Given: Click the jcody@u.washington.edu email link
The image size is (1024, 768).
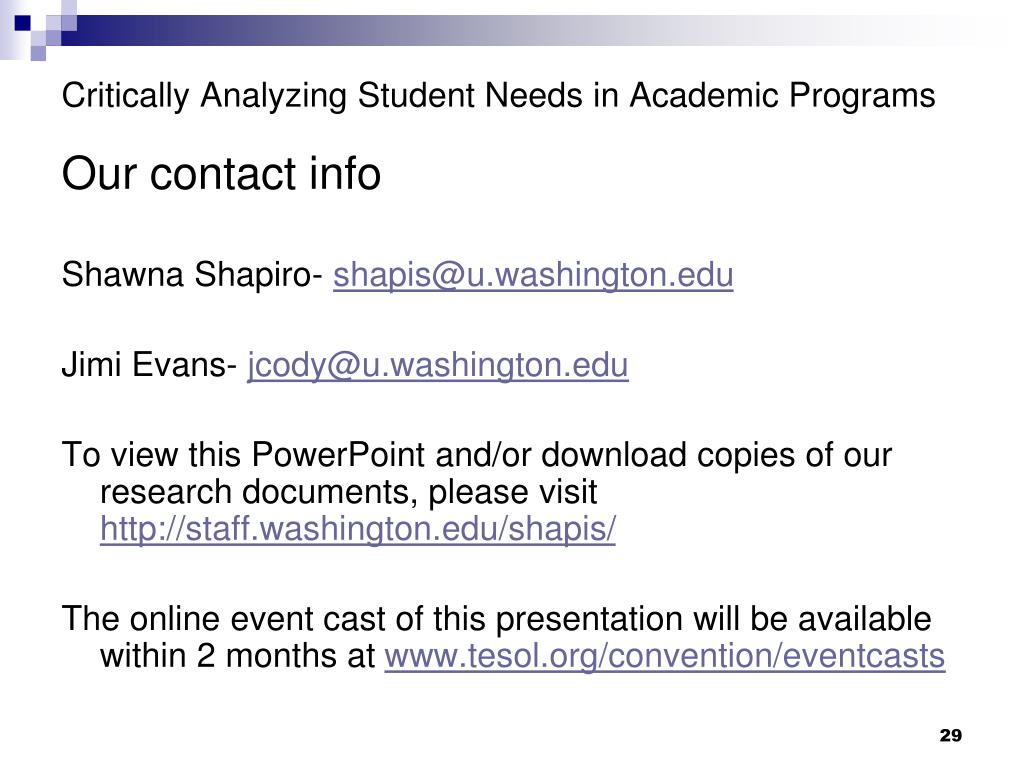Looking at the screenshot, I should [x=438, y=366].
